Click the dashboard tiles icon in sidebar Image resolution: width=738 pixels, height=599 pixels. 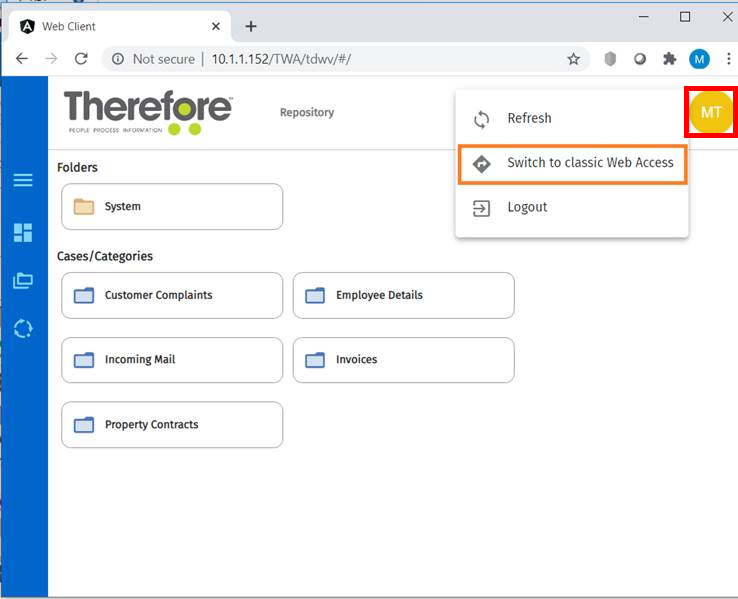click(22, 233)
